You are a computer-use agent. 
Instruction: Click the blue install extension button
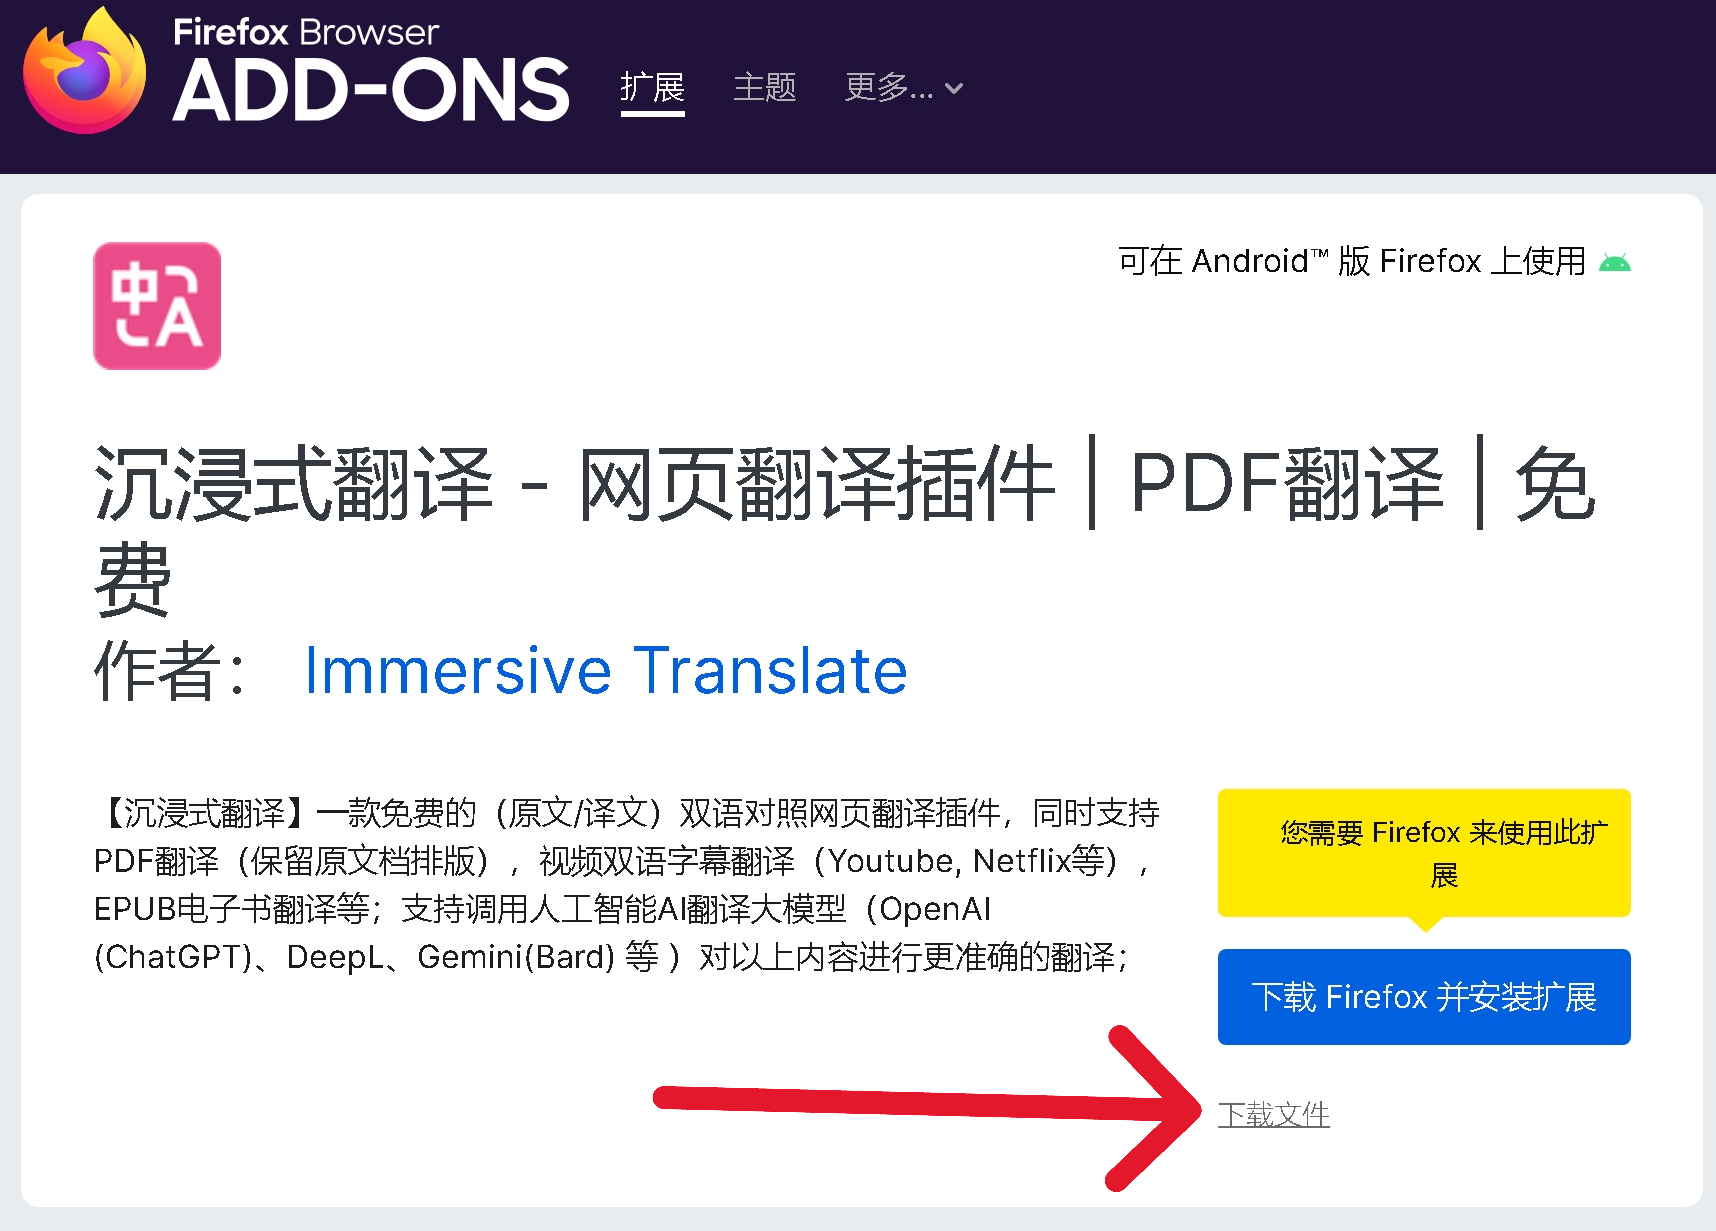(x=1423, y=996)
